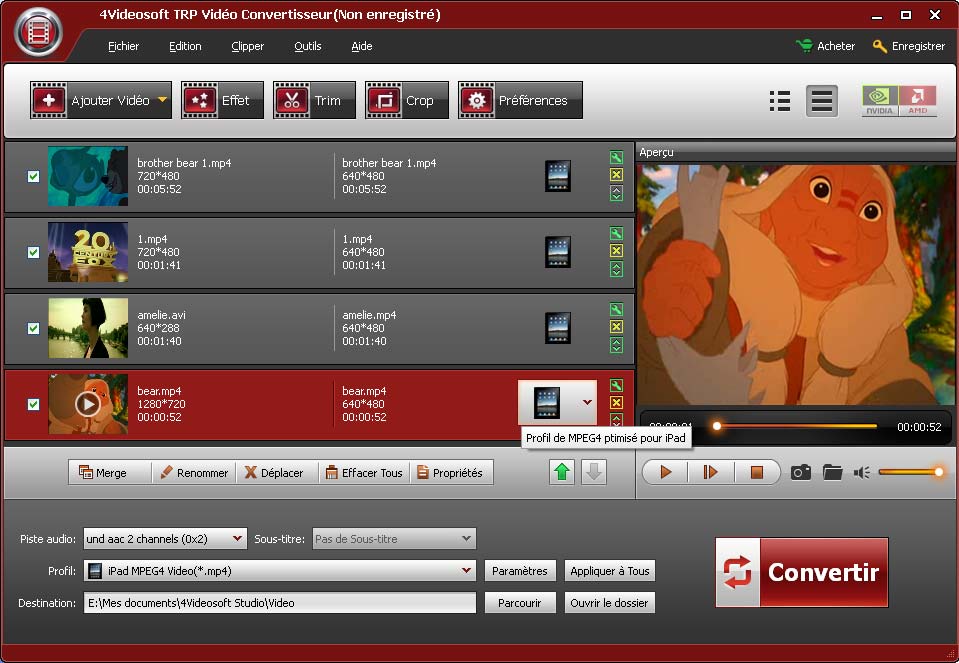Open the snapshot folder icon in the preview panel
959x663 pixels.
832,472
